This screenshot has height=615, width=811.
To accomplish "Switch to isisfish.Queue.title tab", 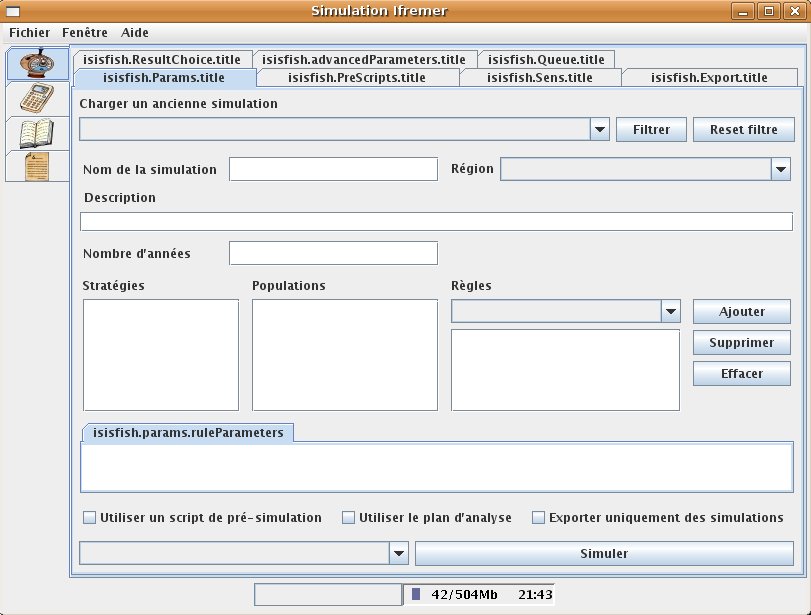I will pos(546,59).
